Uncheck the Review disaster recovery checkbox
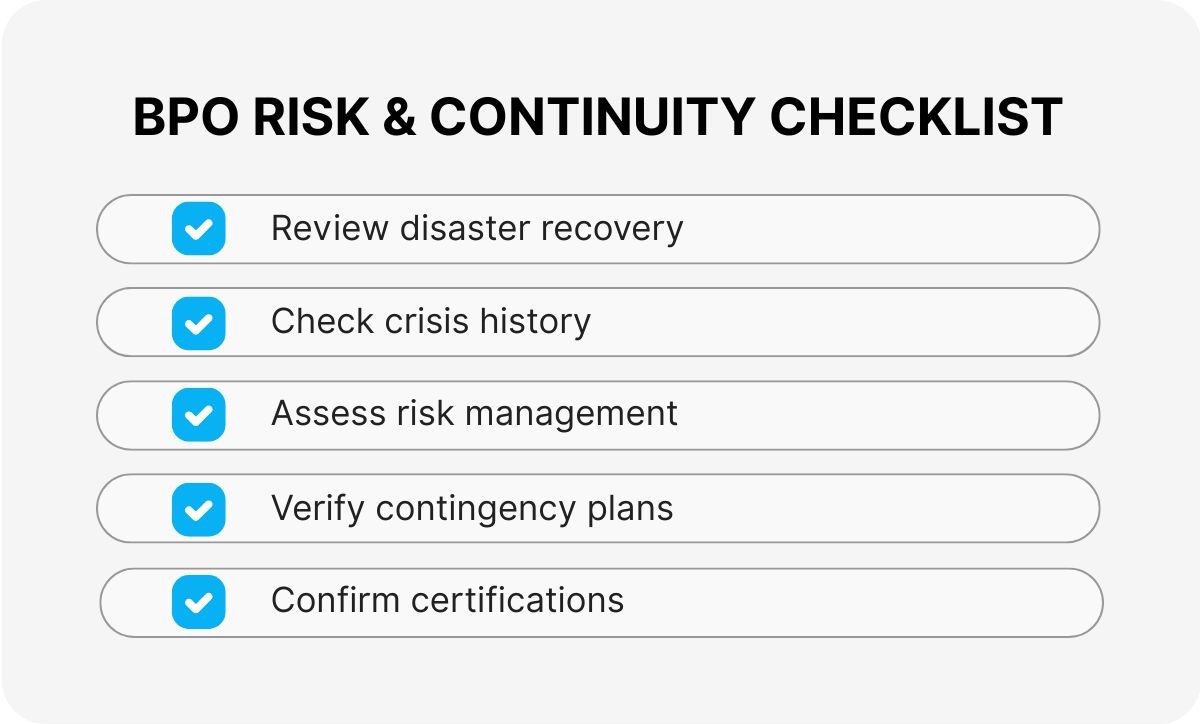Viewport: 1200px width, 724px height. tap(198, 229)
